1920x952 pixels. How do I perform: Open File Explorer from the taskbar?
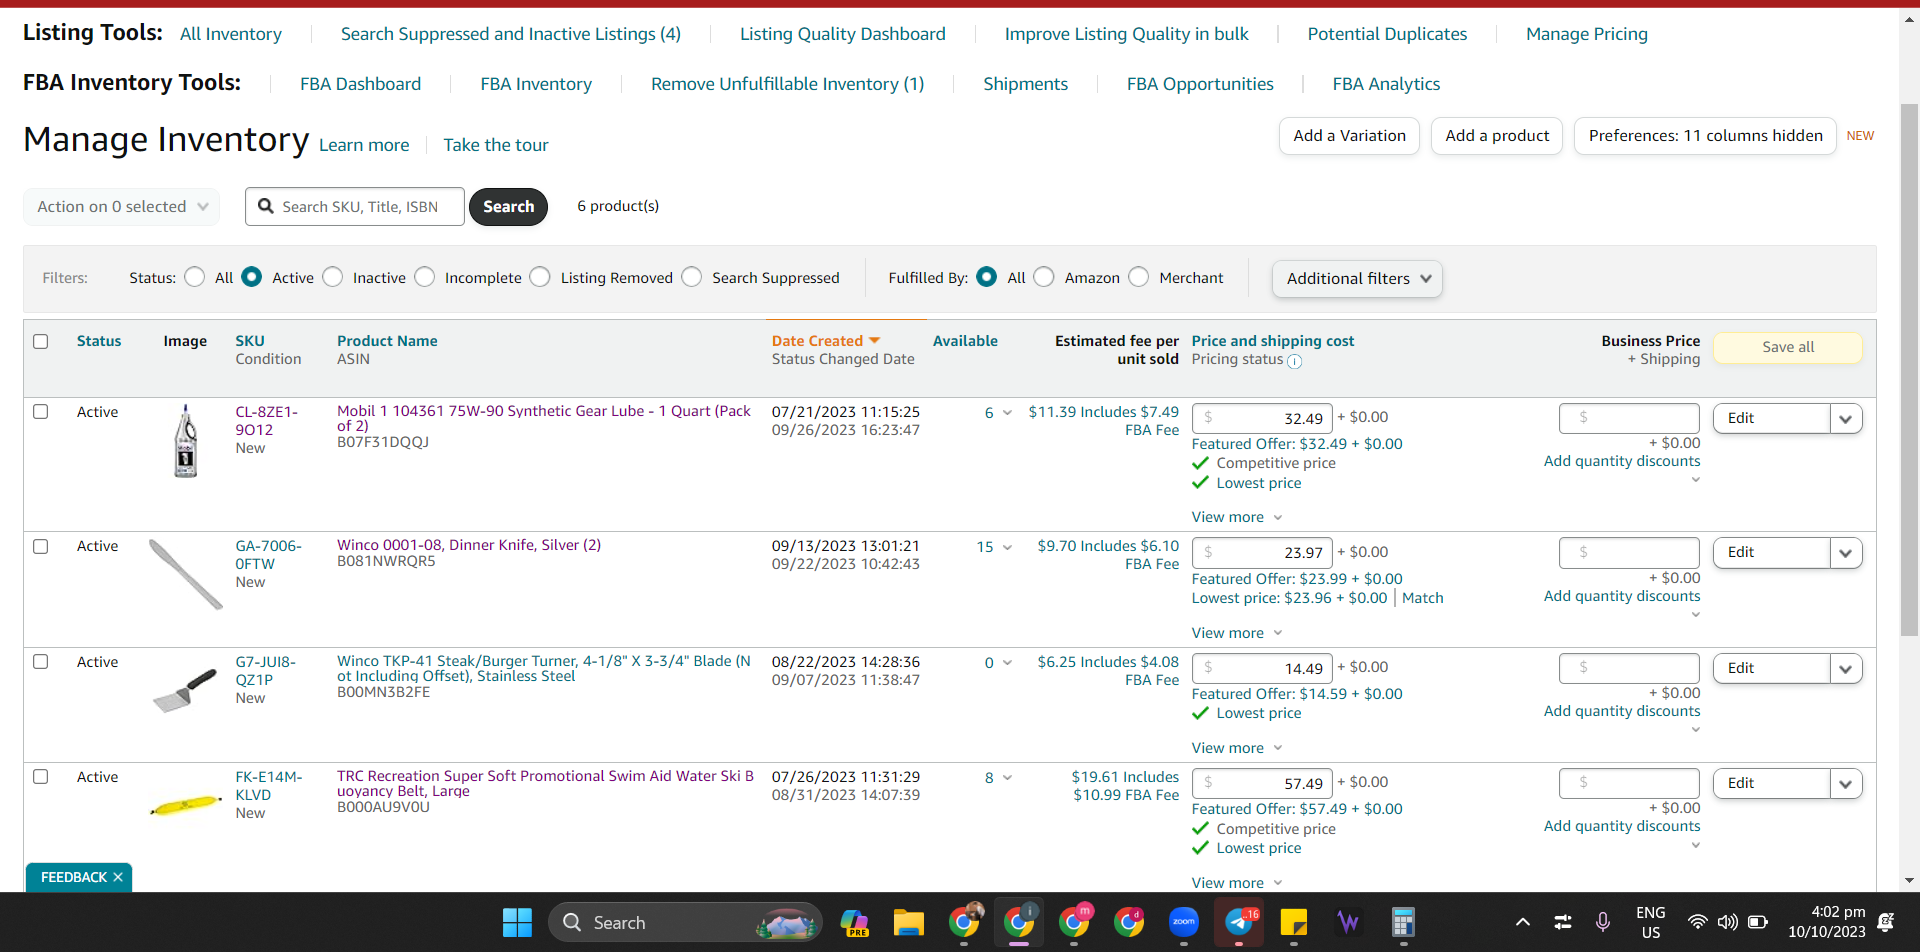909,922
